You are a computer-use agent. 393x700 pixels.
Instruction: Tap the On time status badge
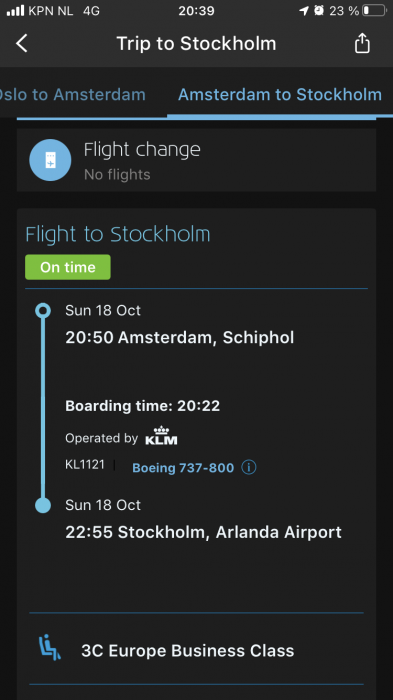pyautogui.click(x=68, y=267)
